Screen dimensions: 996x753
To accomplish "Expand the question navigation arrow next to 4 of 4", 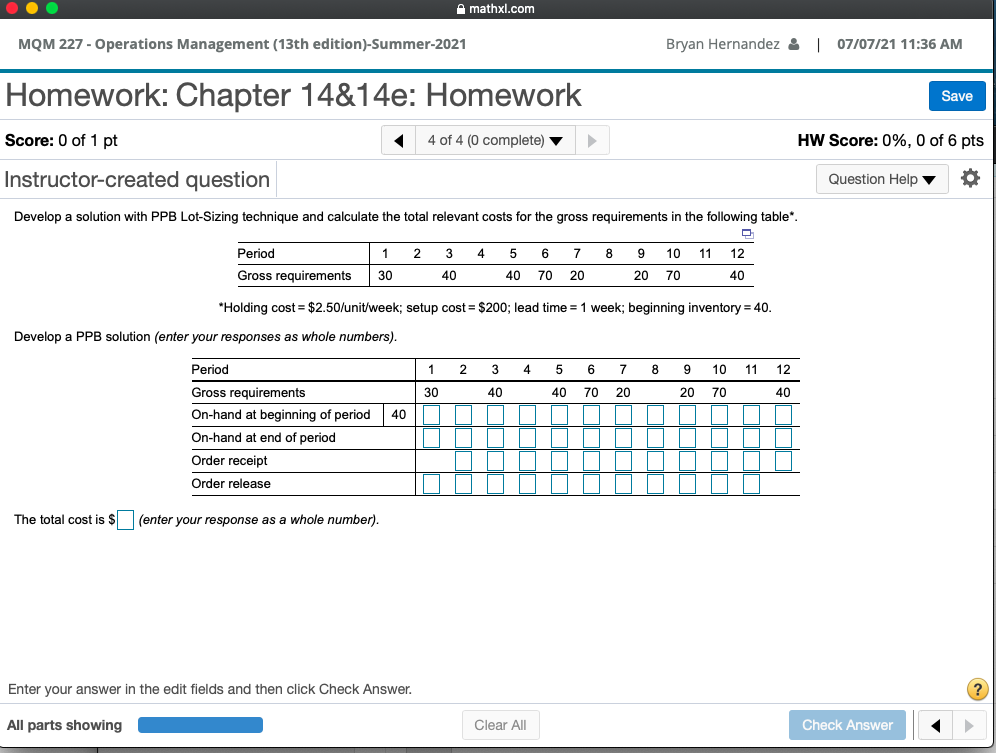I will pyautogui.click(x=590, y=139).
